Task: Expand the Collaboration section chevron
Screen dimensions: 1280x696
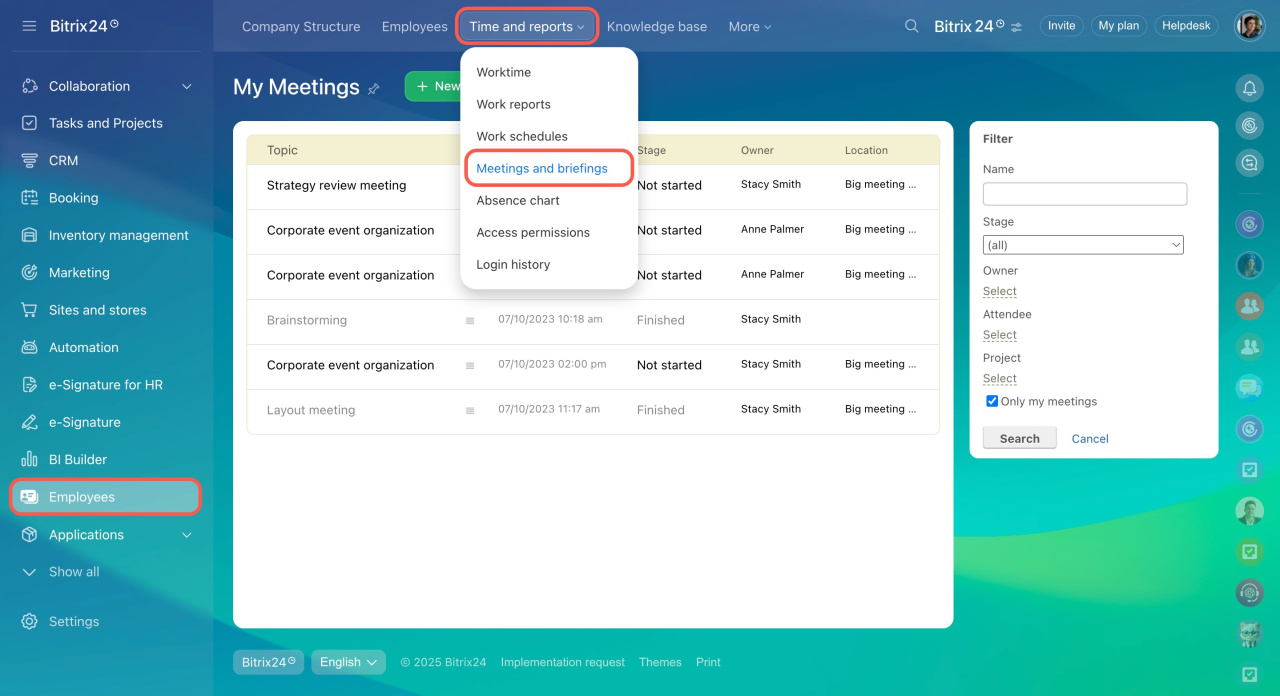Action: point(187,87)
